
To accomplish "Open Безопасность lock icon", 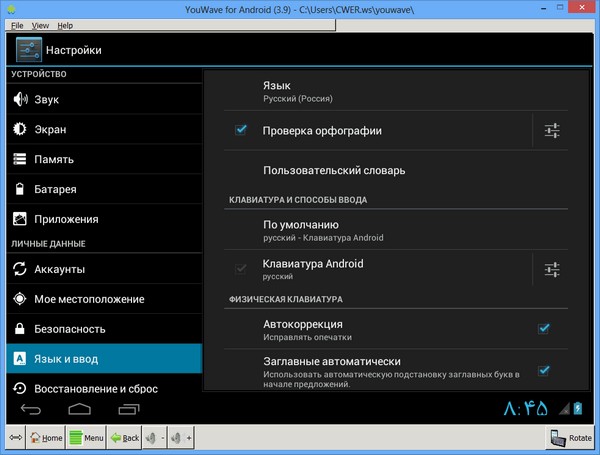I will point(20,329).
